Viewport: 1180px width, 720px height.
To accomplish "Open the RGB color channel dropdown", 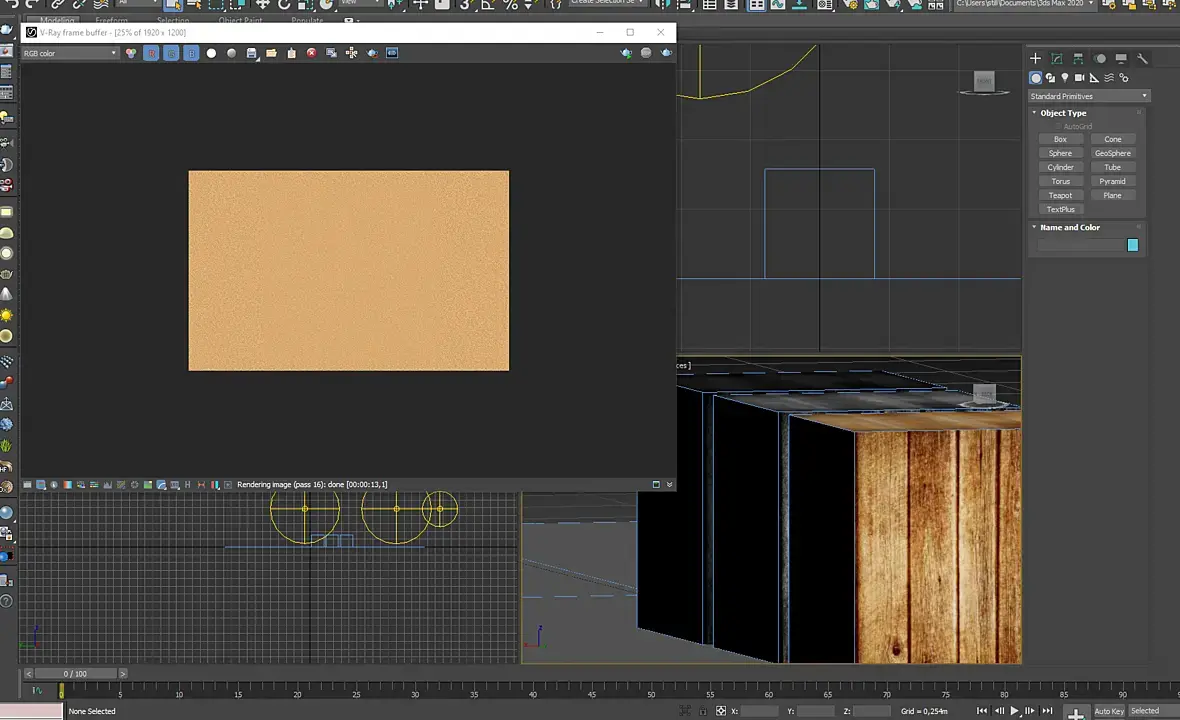I will [x=70, y=53].
